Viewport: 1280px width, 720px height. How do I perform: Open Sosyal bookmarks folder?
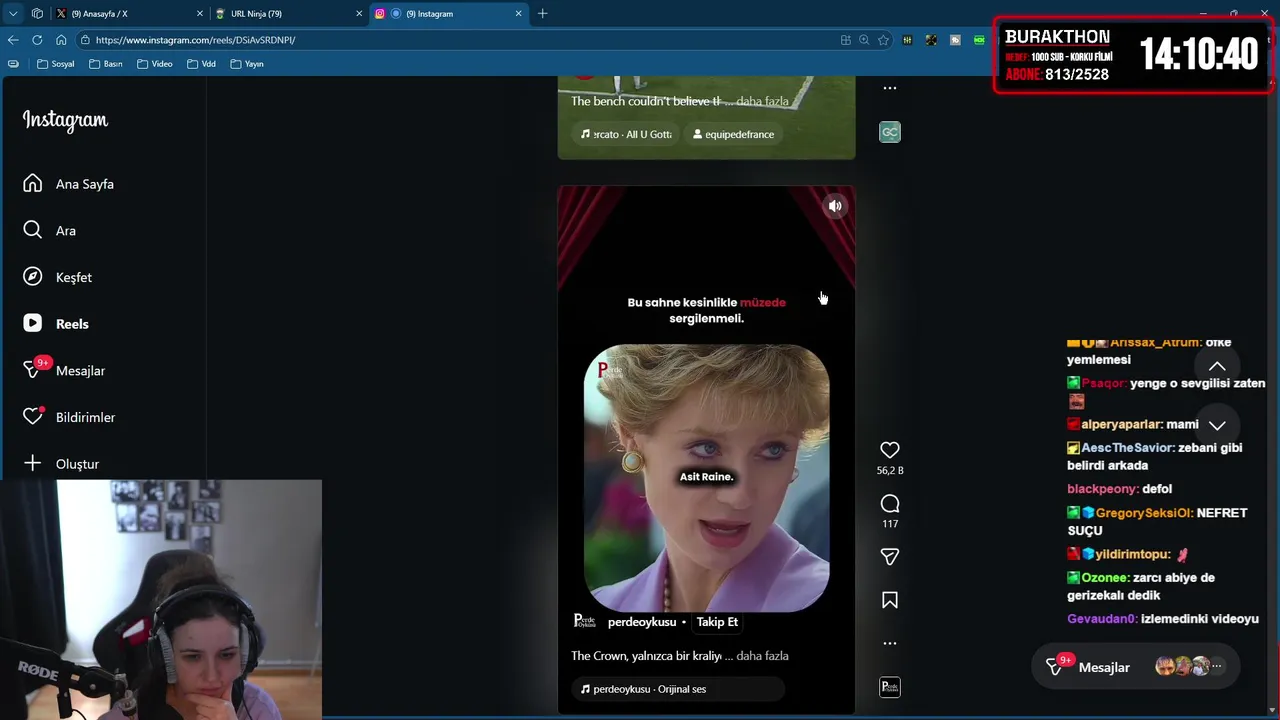point(55,64)
